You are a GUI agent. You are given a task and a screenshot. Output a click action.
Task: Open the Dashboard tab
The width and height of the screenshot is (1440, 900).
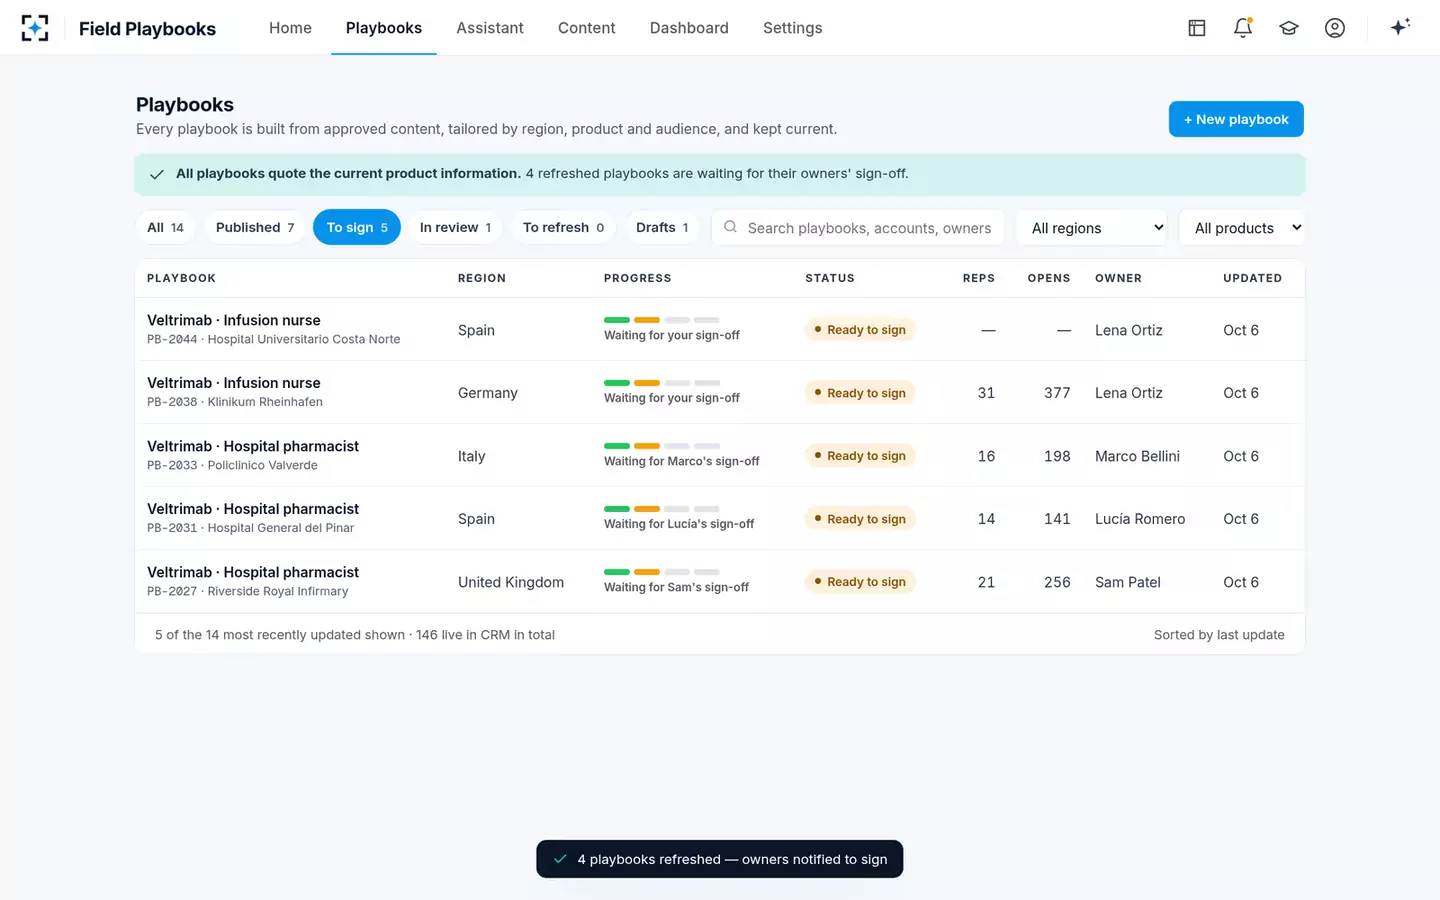point(689,28)
